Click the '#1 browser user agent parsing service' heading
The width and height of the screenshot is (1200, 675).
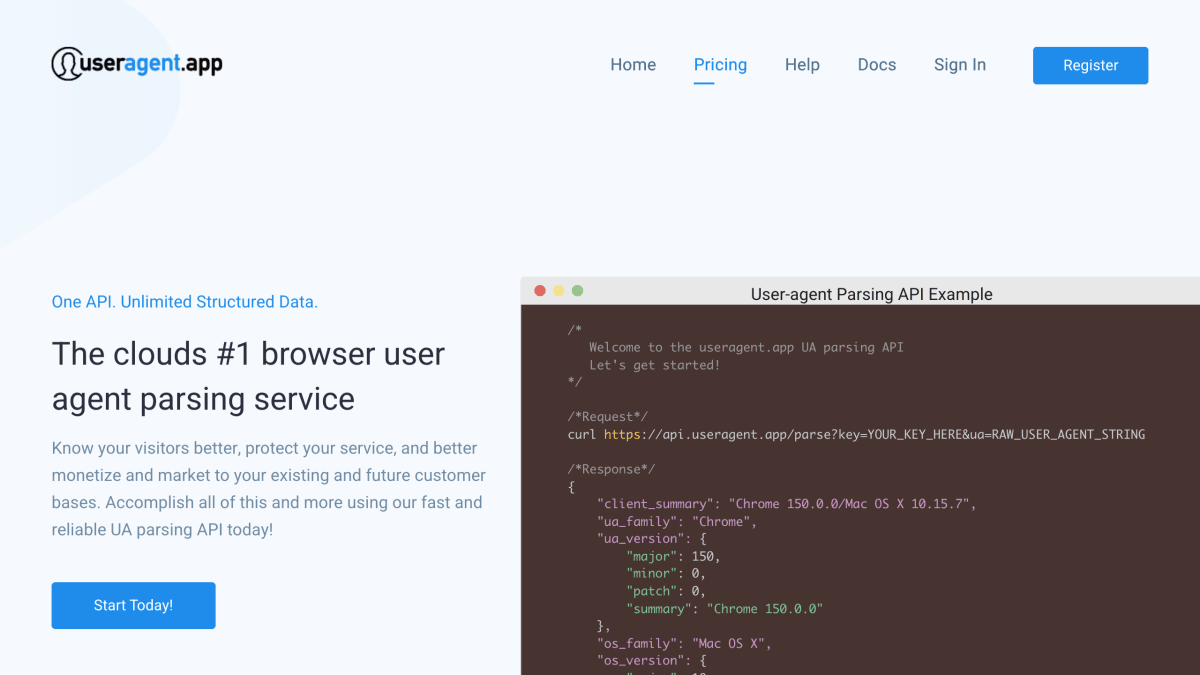click(x=248, y=376)
